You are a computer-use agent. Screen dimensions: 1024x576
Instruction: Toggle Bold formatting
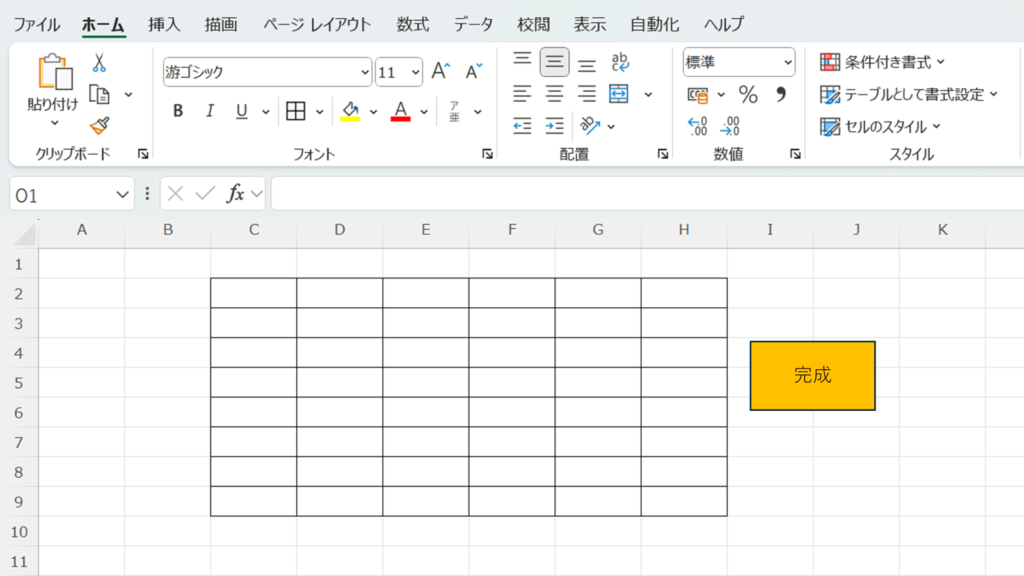click(x=178, y=111)
